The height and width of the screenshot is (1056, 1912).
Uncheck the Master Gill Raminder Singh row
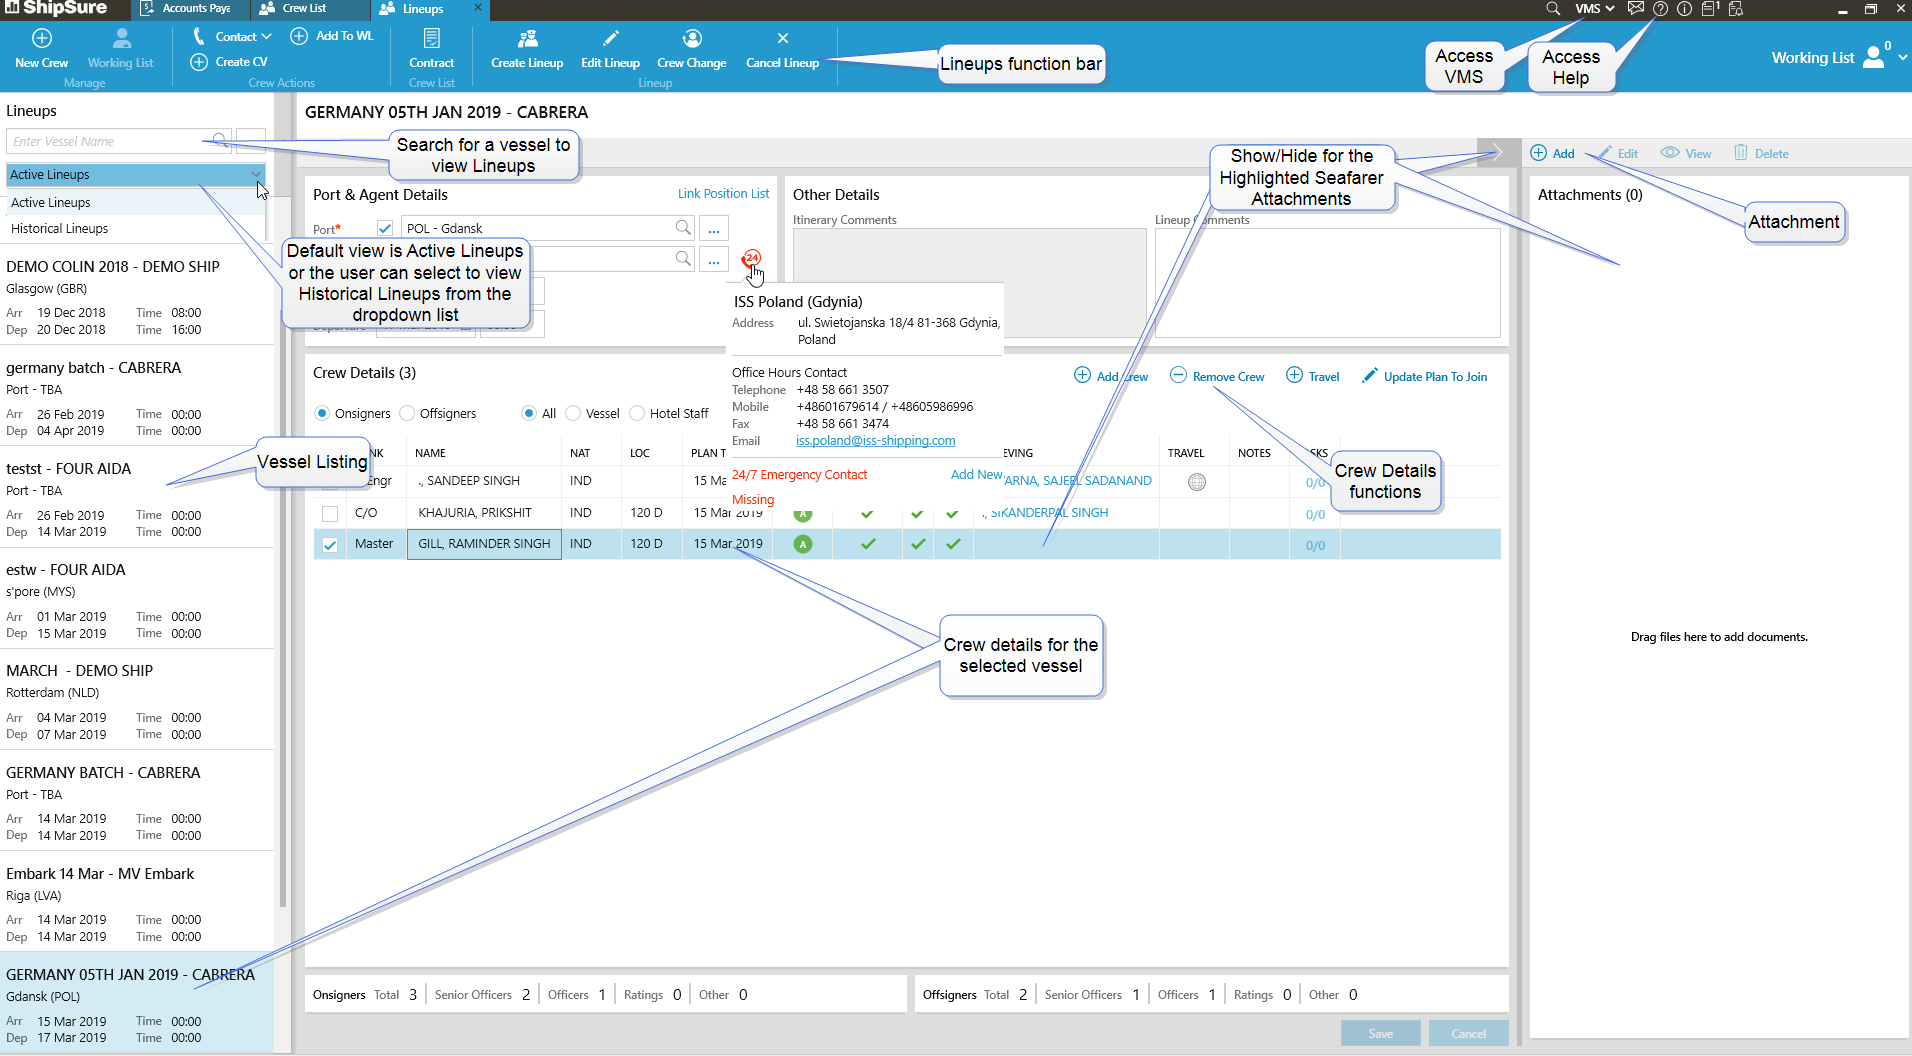[330, 545]
